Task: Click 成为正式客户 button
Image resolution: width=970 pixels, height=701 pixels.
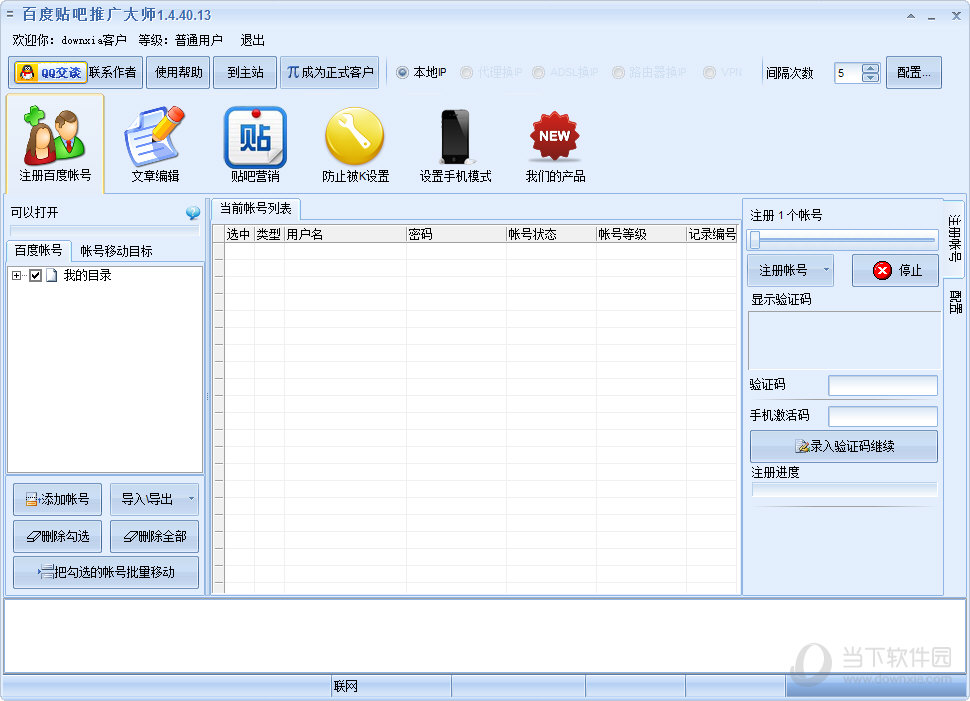Action: [x=330, y=72]
